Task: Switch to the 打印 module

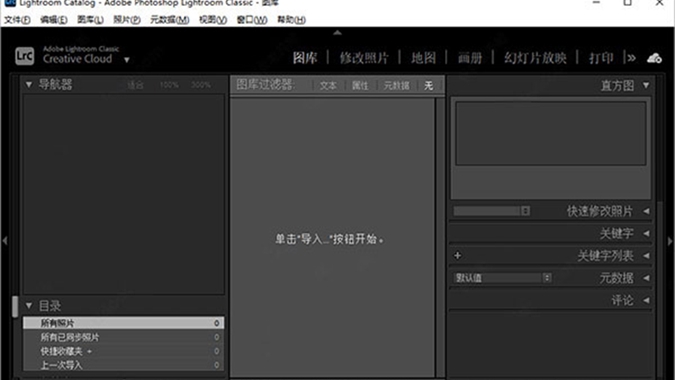Action: click(x=601, y=58)
